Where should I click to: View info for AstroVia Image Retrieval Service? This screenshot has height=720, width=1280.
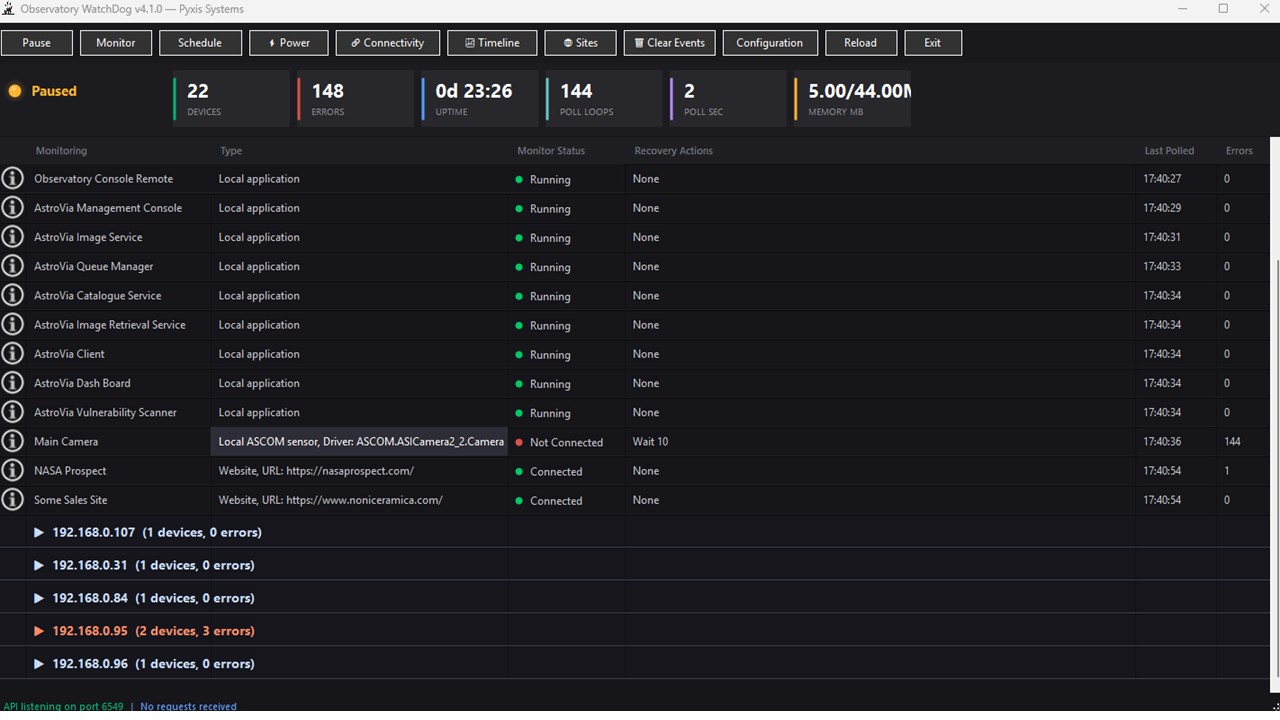(x=12, y=324)
